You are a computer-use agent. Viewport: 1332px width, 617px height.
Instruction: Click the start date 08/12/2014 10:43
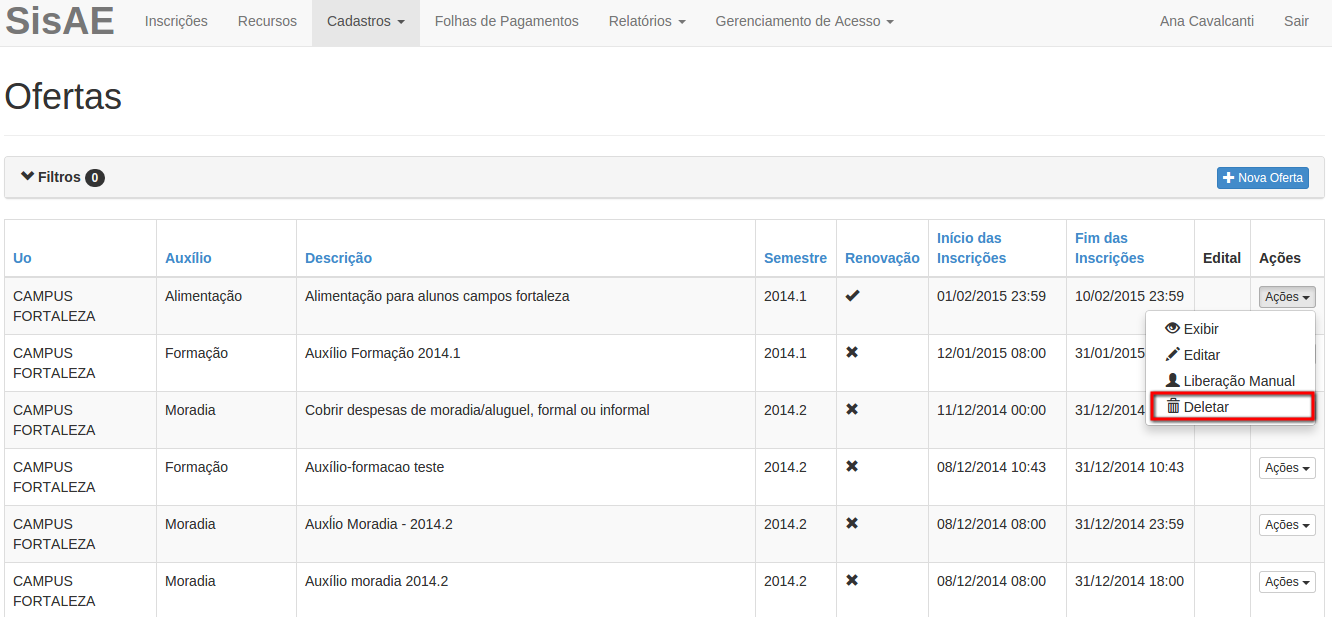991,467
